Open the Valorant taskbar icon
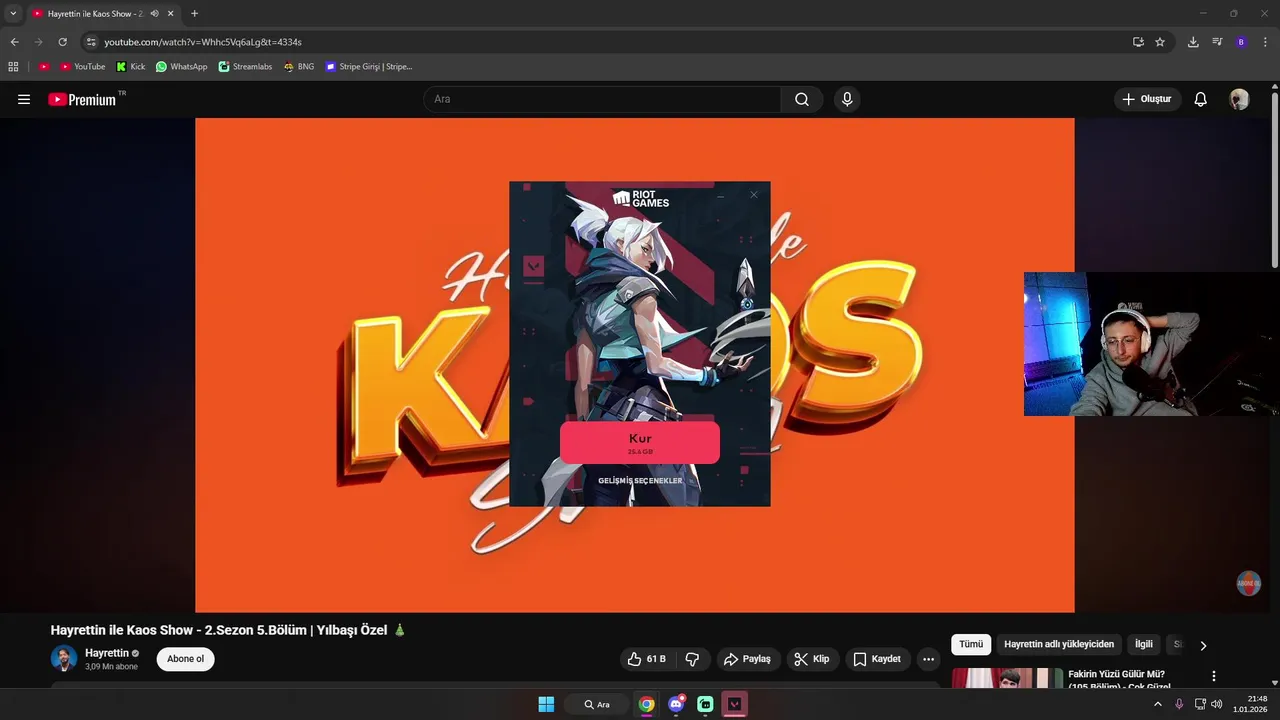Screen dimensions: 1280x720 pyautogui.click(x=735, y=704)
